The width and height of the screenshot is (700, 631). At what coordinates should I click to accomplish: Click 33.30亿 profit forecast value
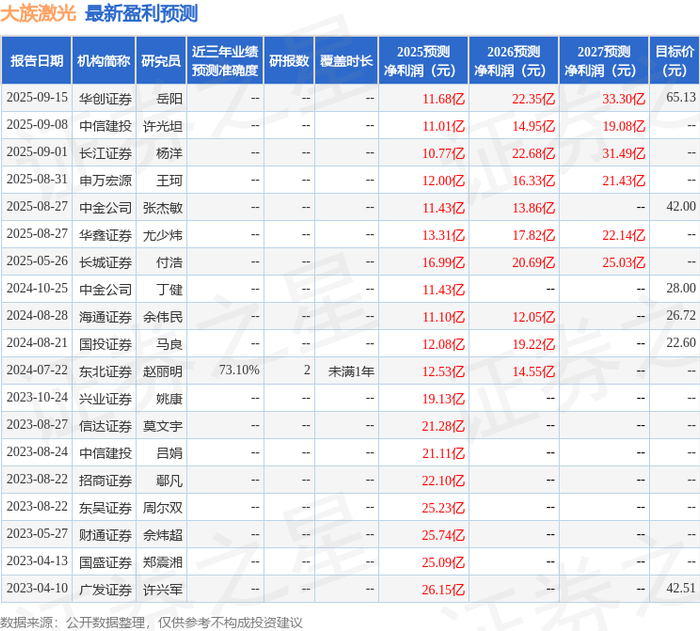tap(624, 99)
